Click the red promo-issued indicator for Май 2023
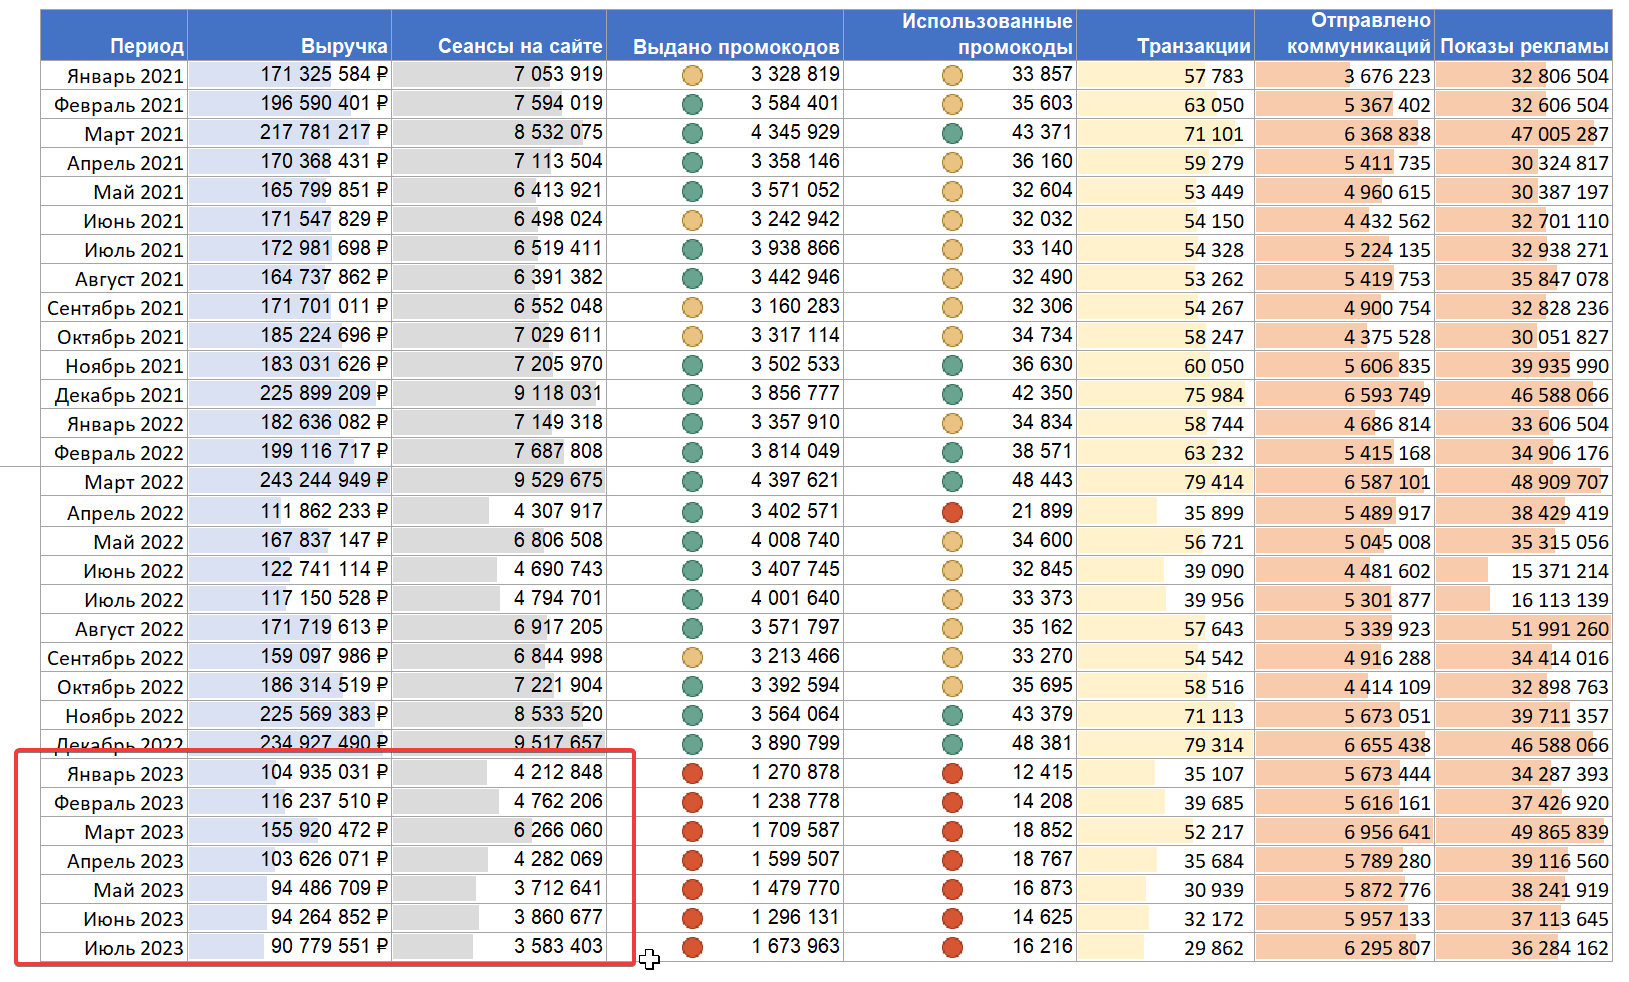 (692, 890)
